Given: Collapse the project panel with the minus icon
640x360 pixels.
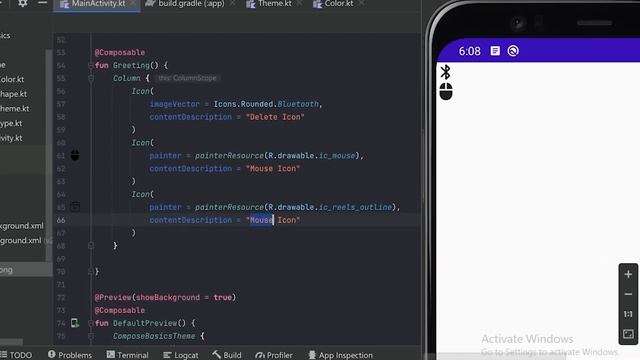Looking at the screenshot, I should coord(42,3).
